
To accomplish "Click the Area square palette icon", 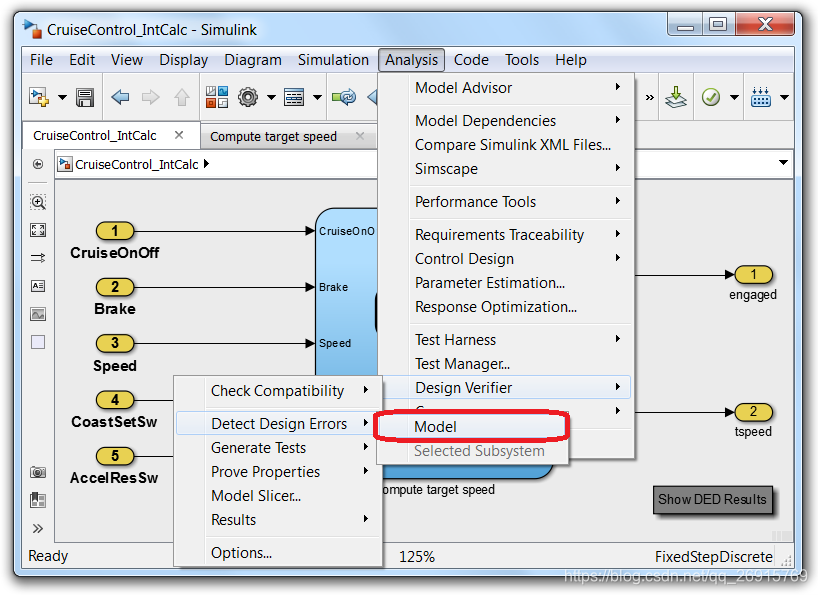I will [38, 342].
